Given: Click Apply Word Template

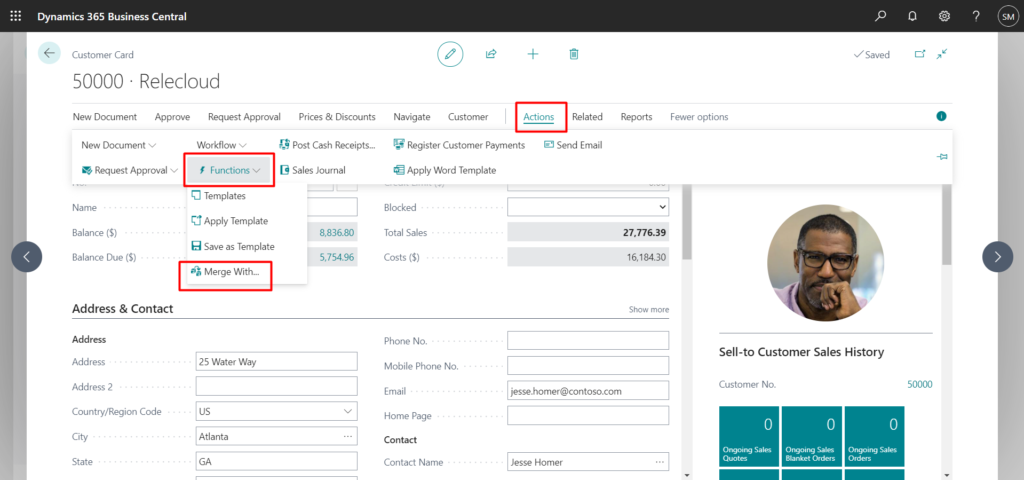Looking at the screenshot, I should pos(445,170).
